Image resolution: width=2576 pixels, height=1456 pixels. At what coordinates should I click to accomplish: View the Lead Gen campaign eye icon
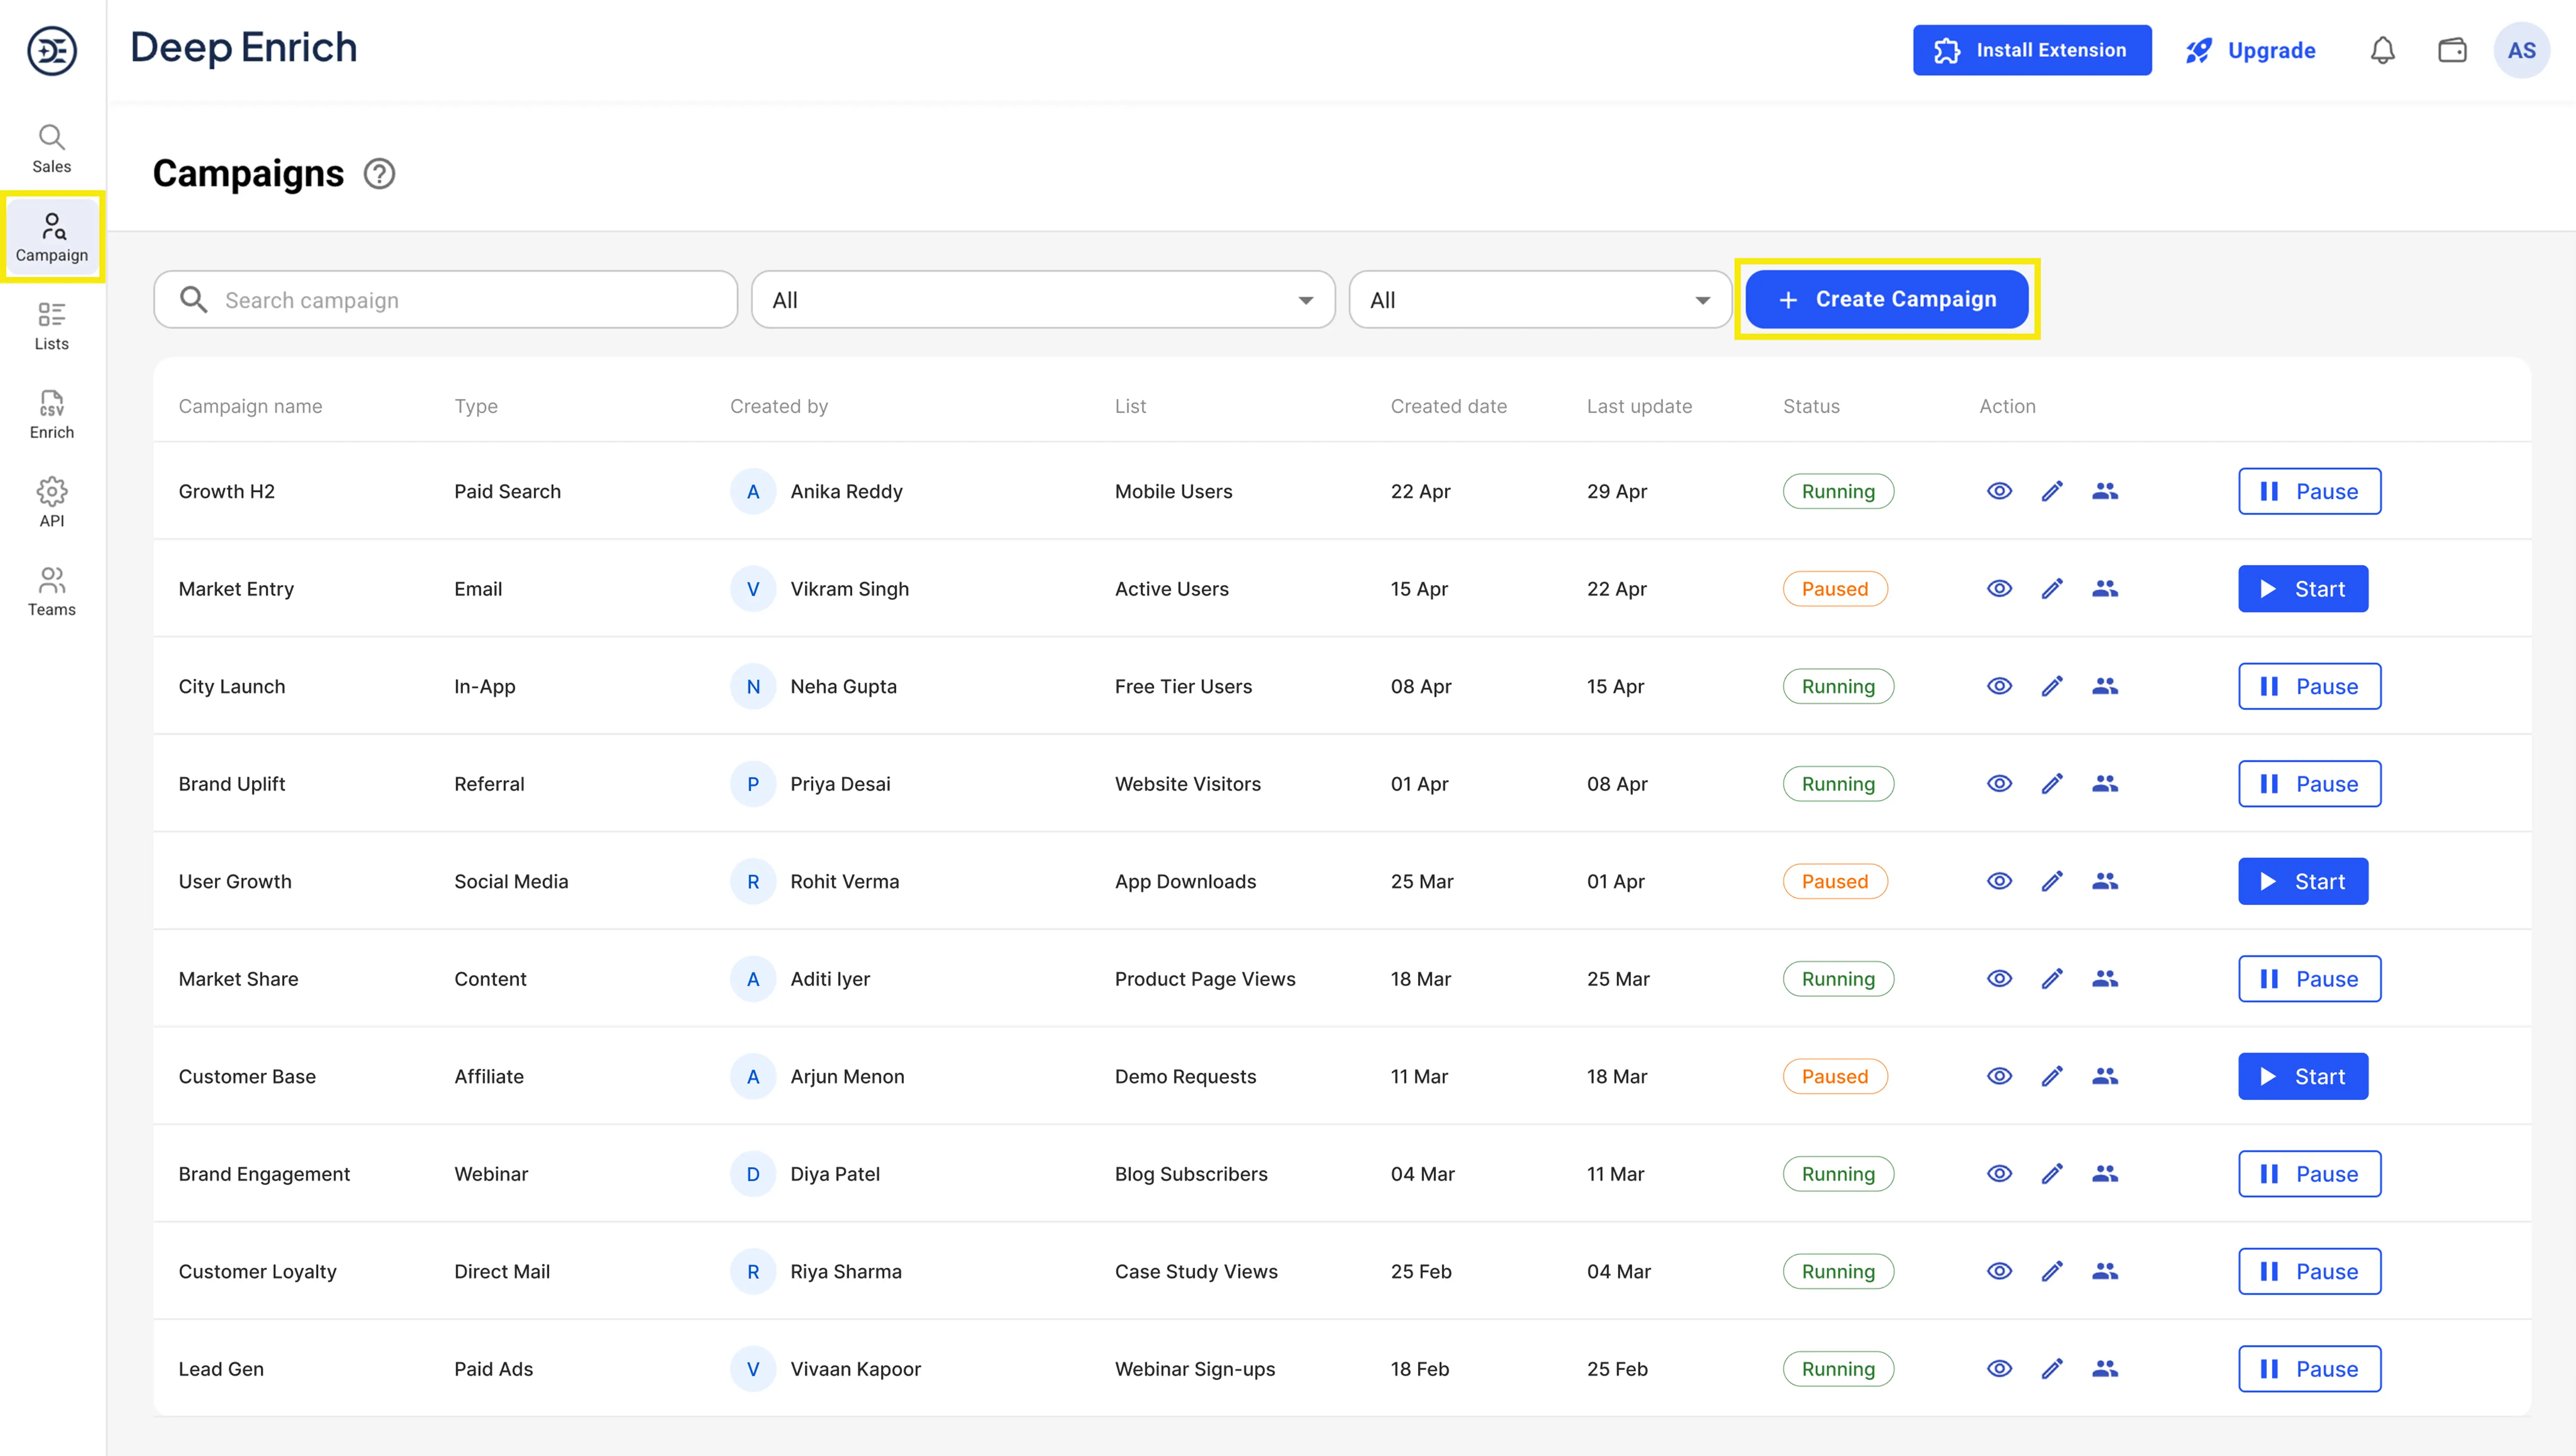coord(1999,1369)
